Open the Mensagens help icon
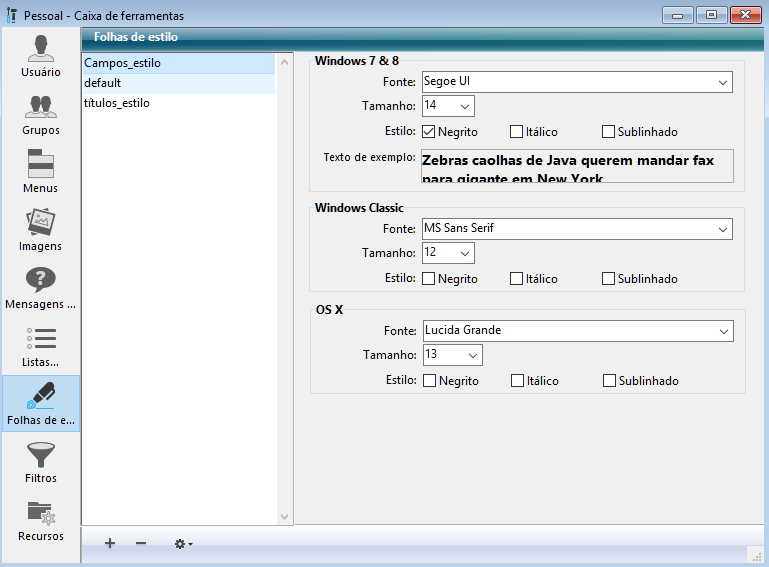 [41, 281]
